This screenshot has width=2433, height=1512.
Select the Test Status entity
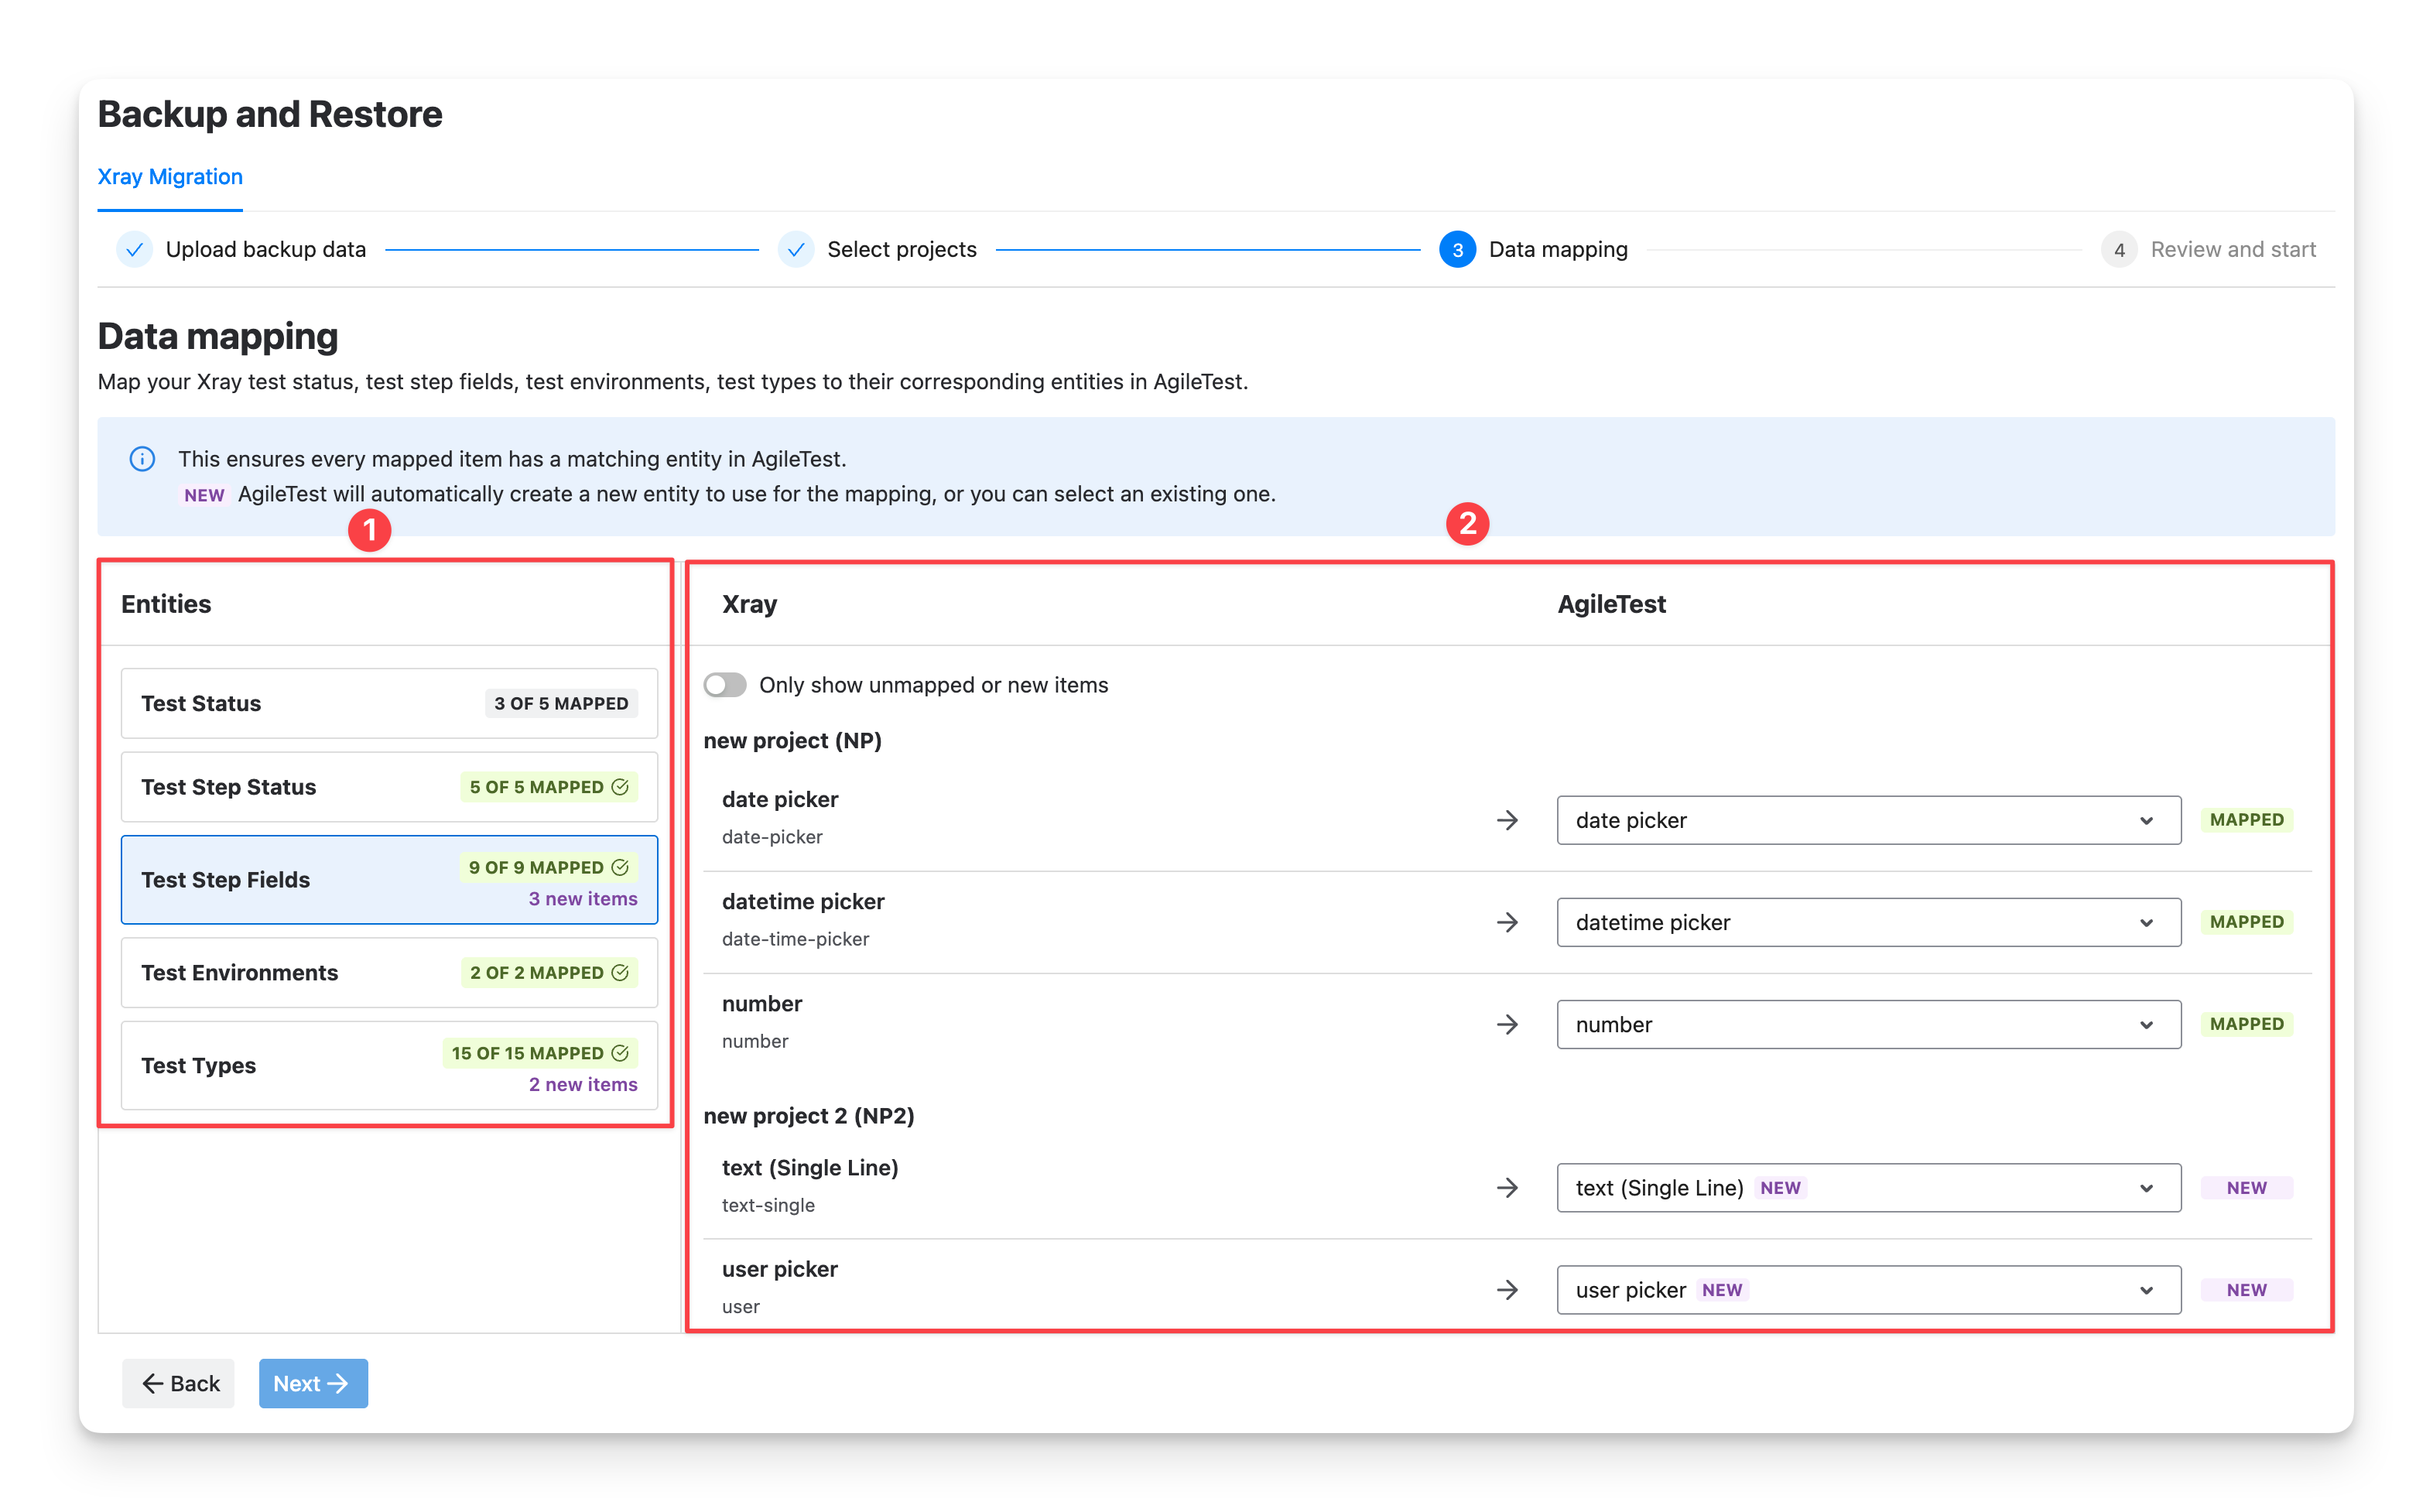pos(389,703)
